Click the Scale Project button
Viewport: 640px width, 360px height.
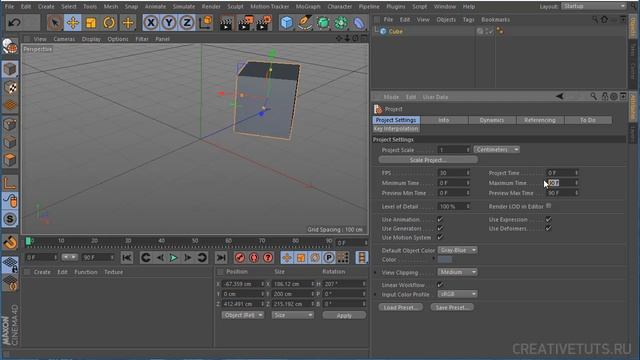pos(428,160)
